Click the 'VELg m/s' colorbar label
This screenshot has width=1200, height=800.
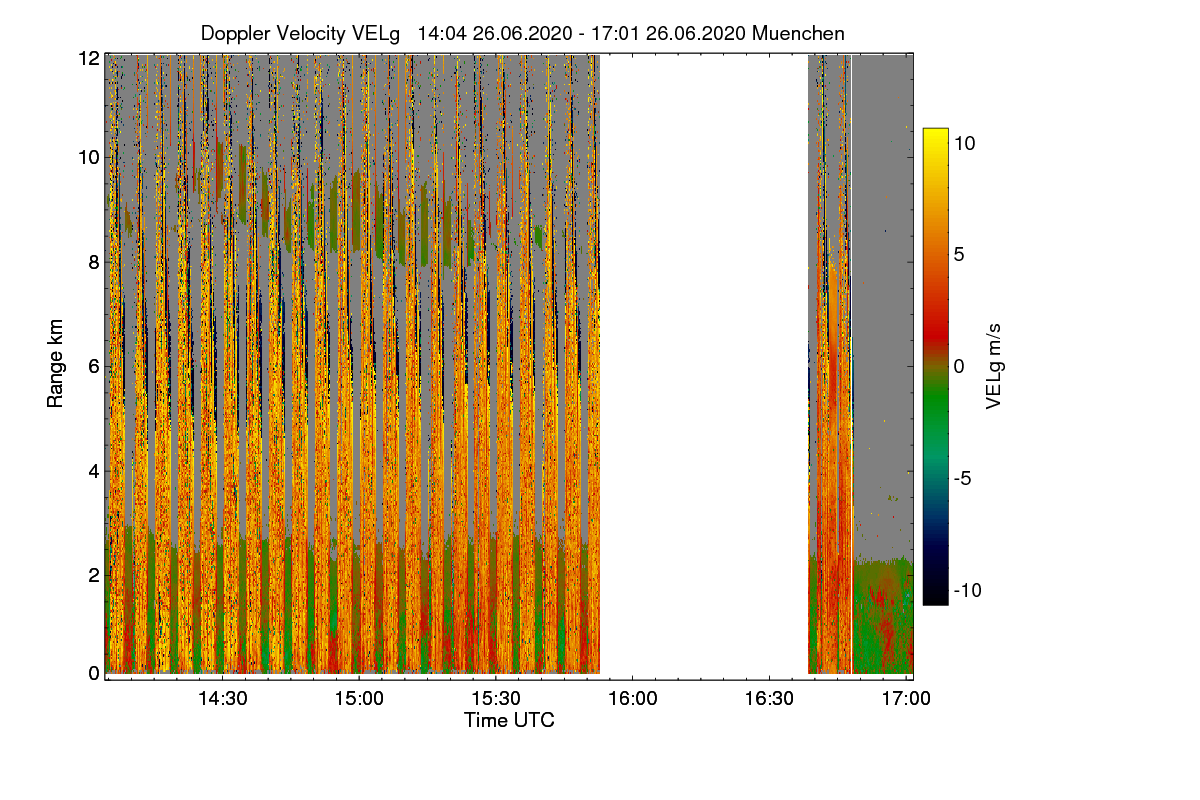coord(993,366)
